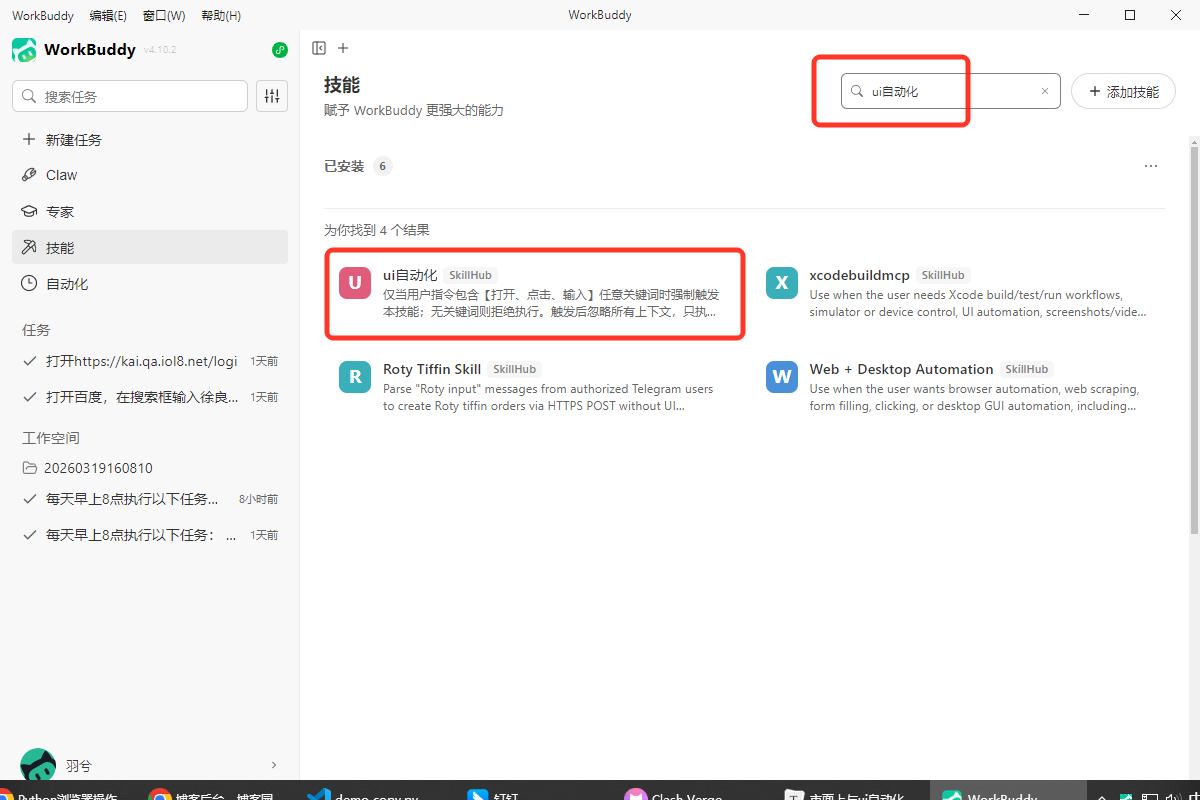Click the 新建任务 plus icon
This screenshot has height=800, width=1200.
point(29,140)
